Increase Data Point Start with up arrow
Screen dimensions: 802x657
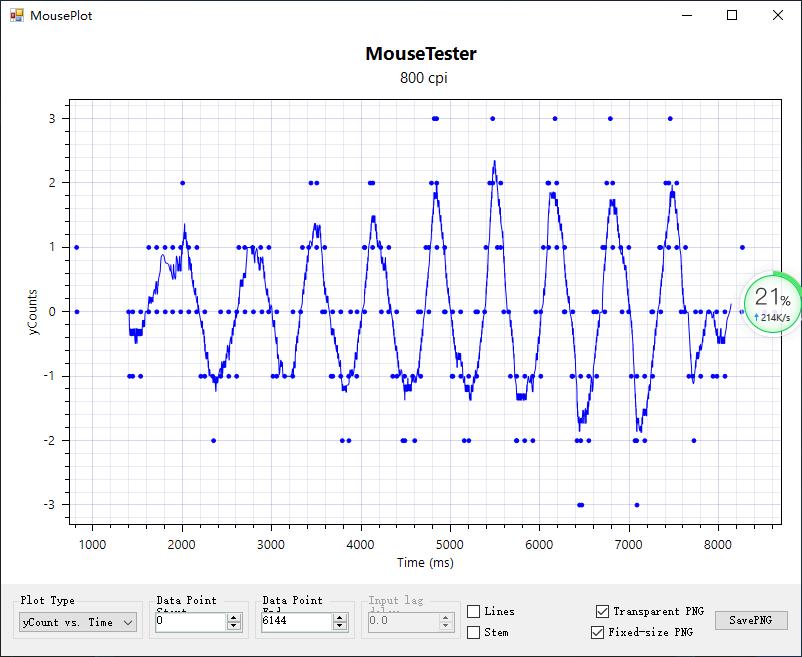tap(234, 618)
